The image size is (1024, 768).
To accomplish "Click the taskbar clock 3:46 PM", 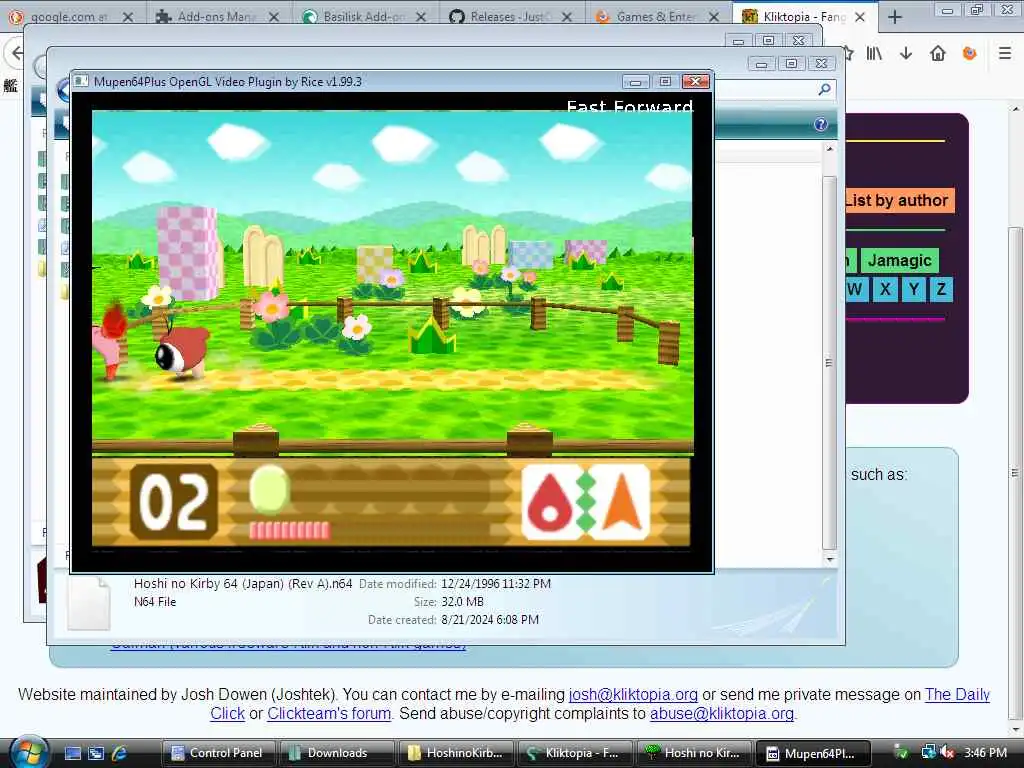I will pyautogui.click(x=985, y=753).
